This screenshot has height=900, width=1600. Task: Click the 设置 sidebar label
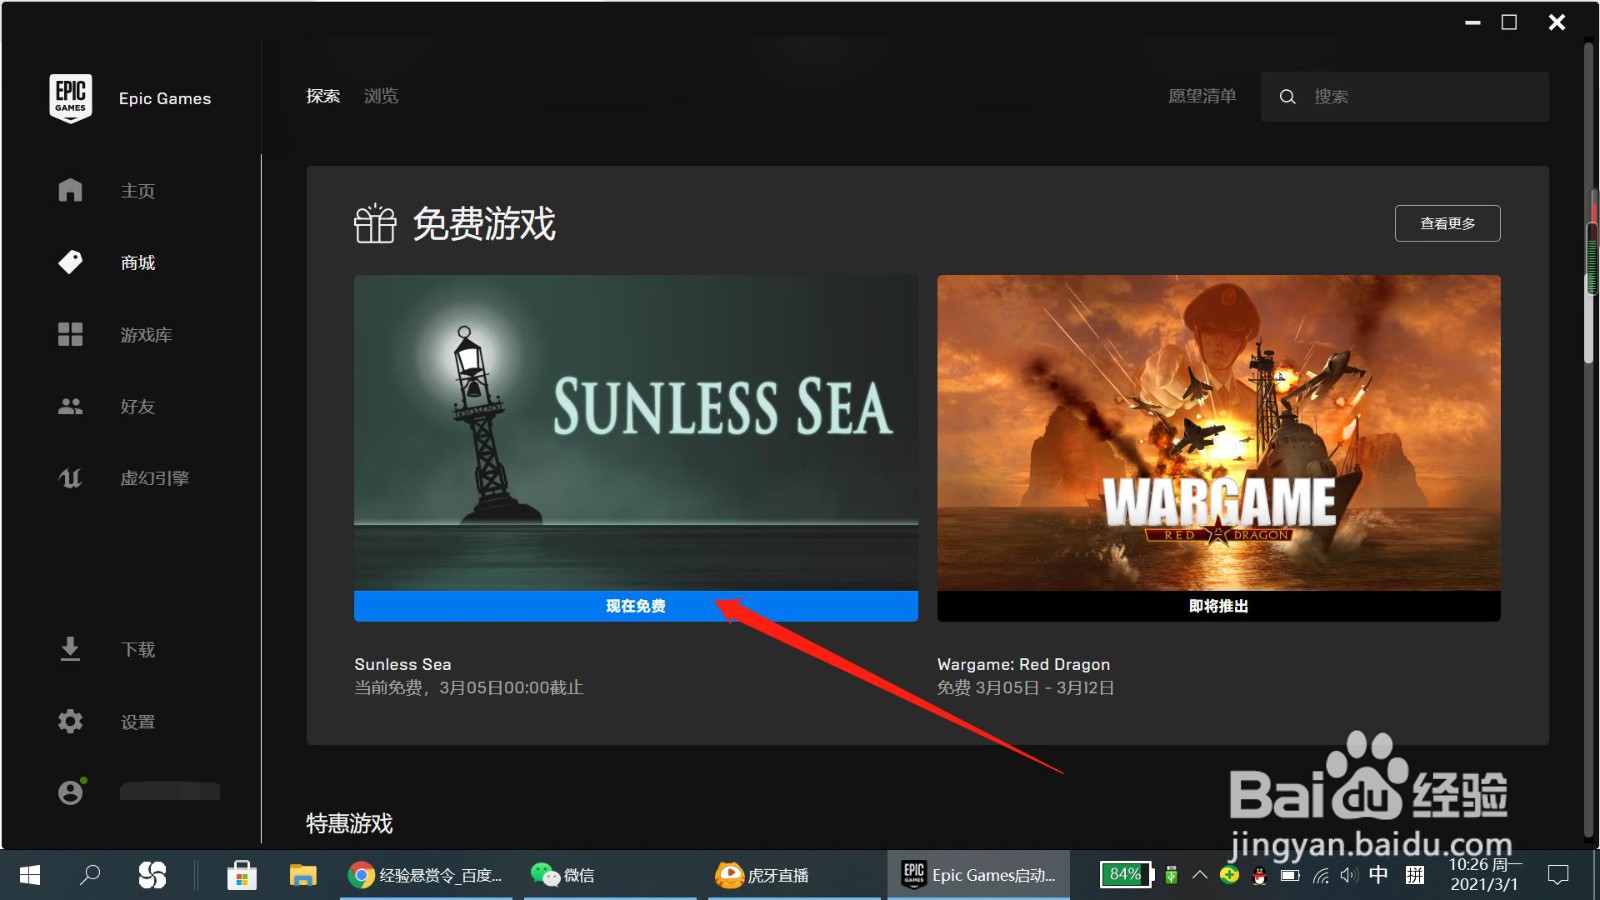tap(138, 722)
